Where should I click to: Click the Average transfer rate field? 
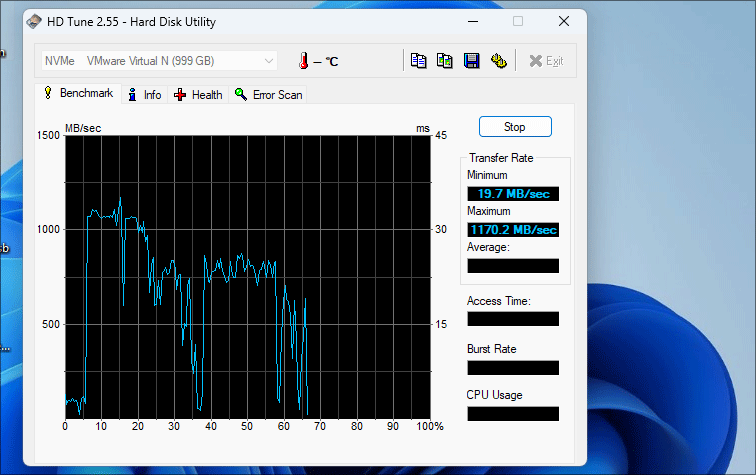click(513, 266)
